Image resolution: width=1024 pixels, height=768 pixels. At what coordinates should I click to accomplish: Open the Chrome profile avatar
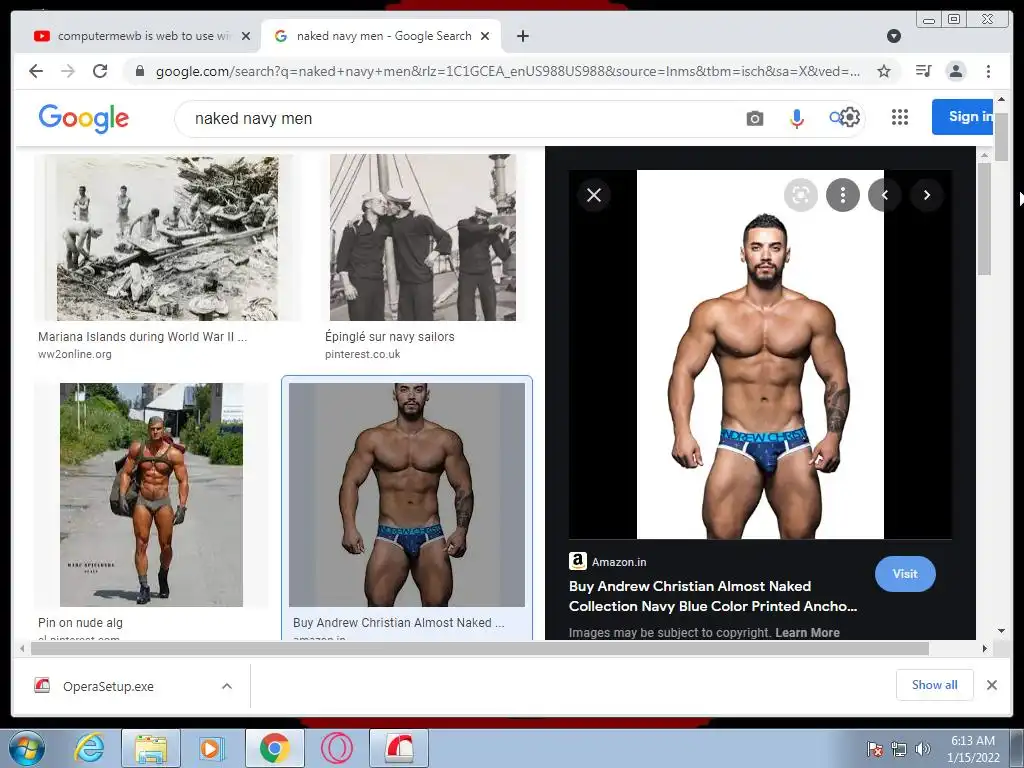955,71
